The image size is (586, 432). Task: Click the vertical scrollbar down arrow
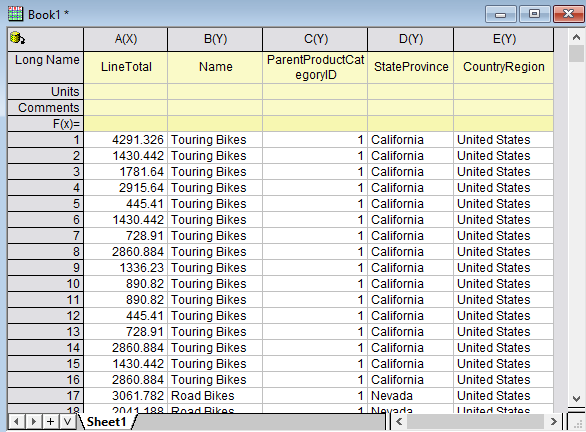click(x=576, y=398)
